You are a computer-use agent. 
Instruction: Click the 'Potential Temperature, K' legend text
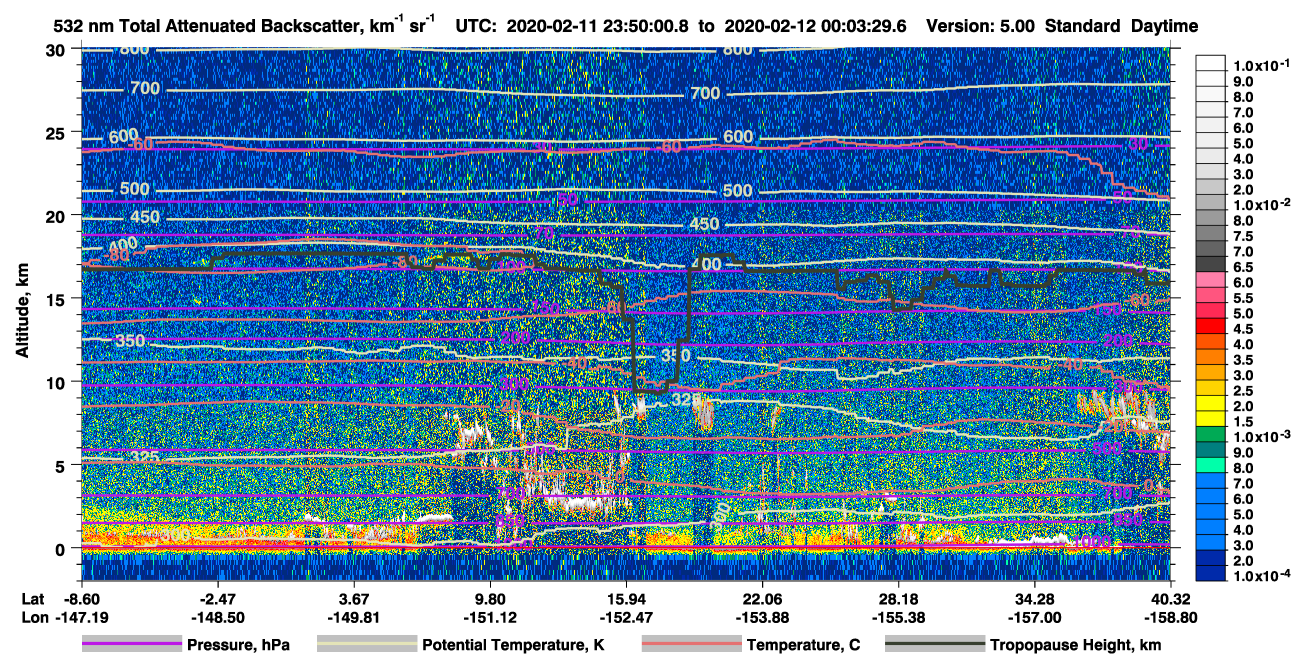pos(513,645)
